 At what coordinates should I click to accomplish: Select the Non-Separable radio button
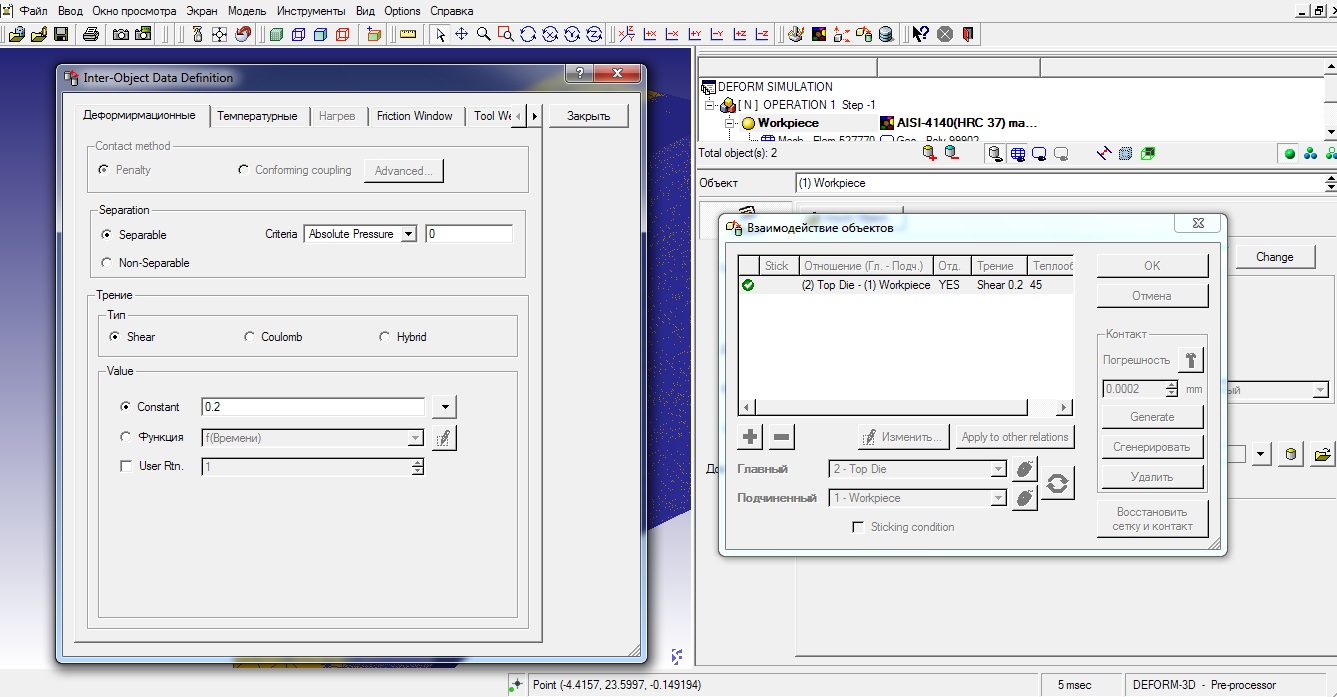click(108, 263)
